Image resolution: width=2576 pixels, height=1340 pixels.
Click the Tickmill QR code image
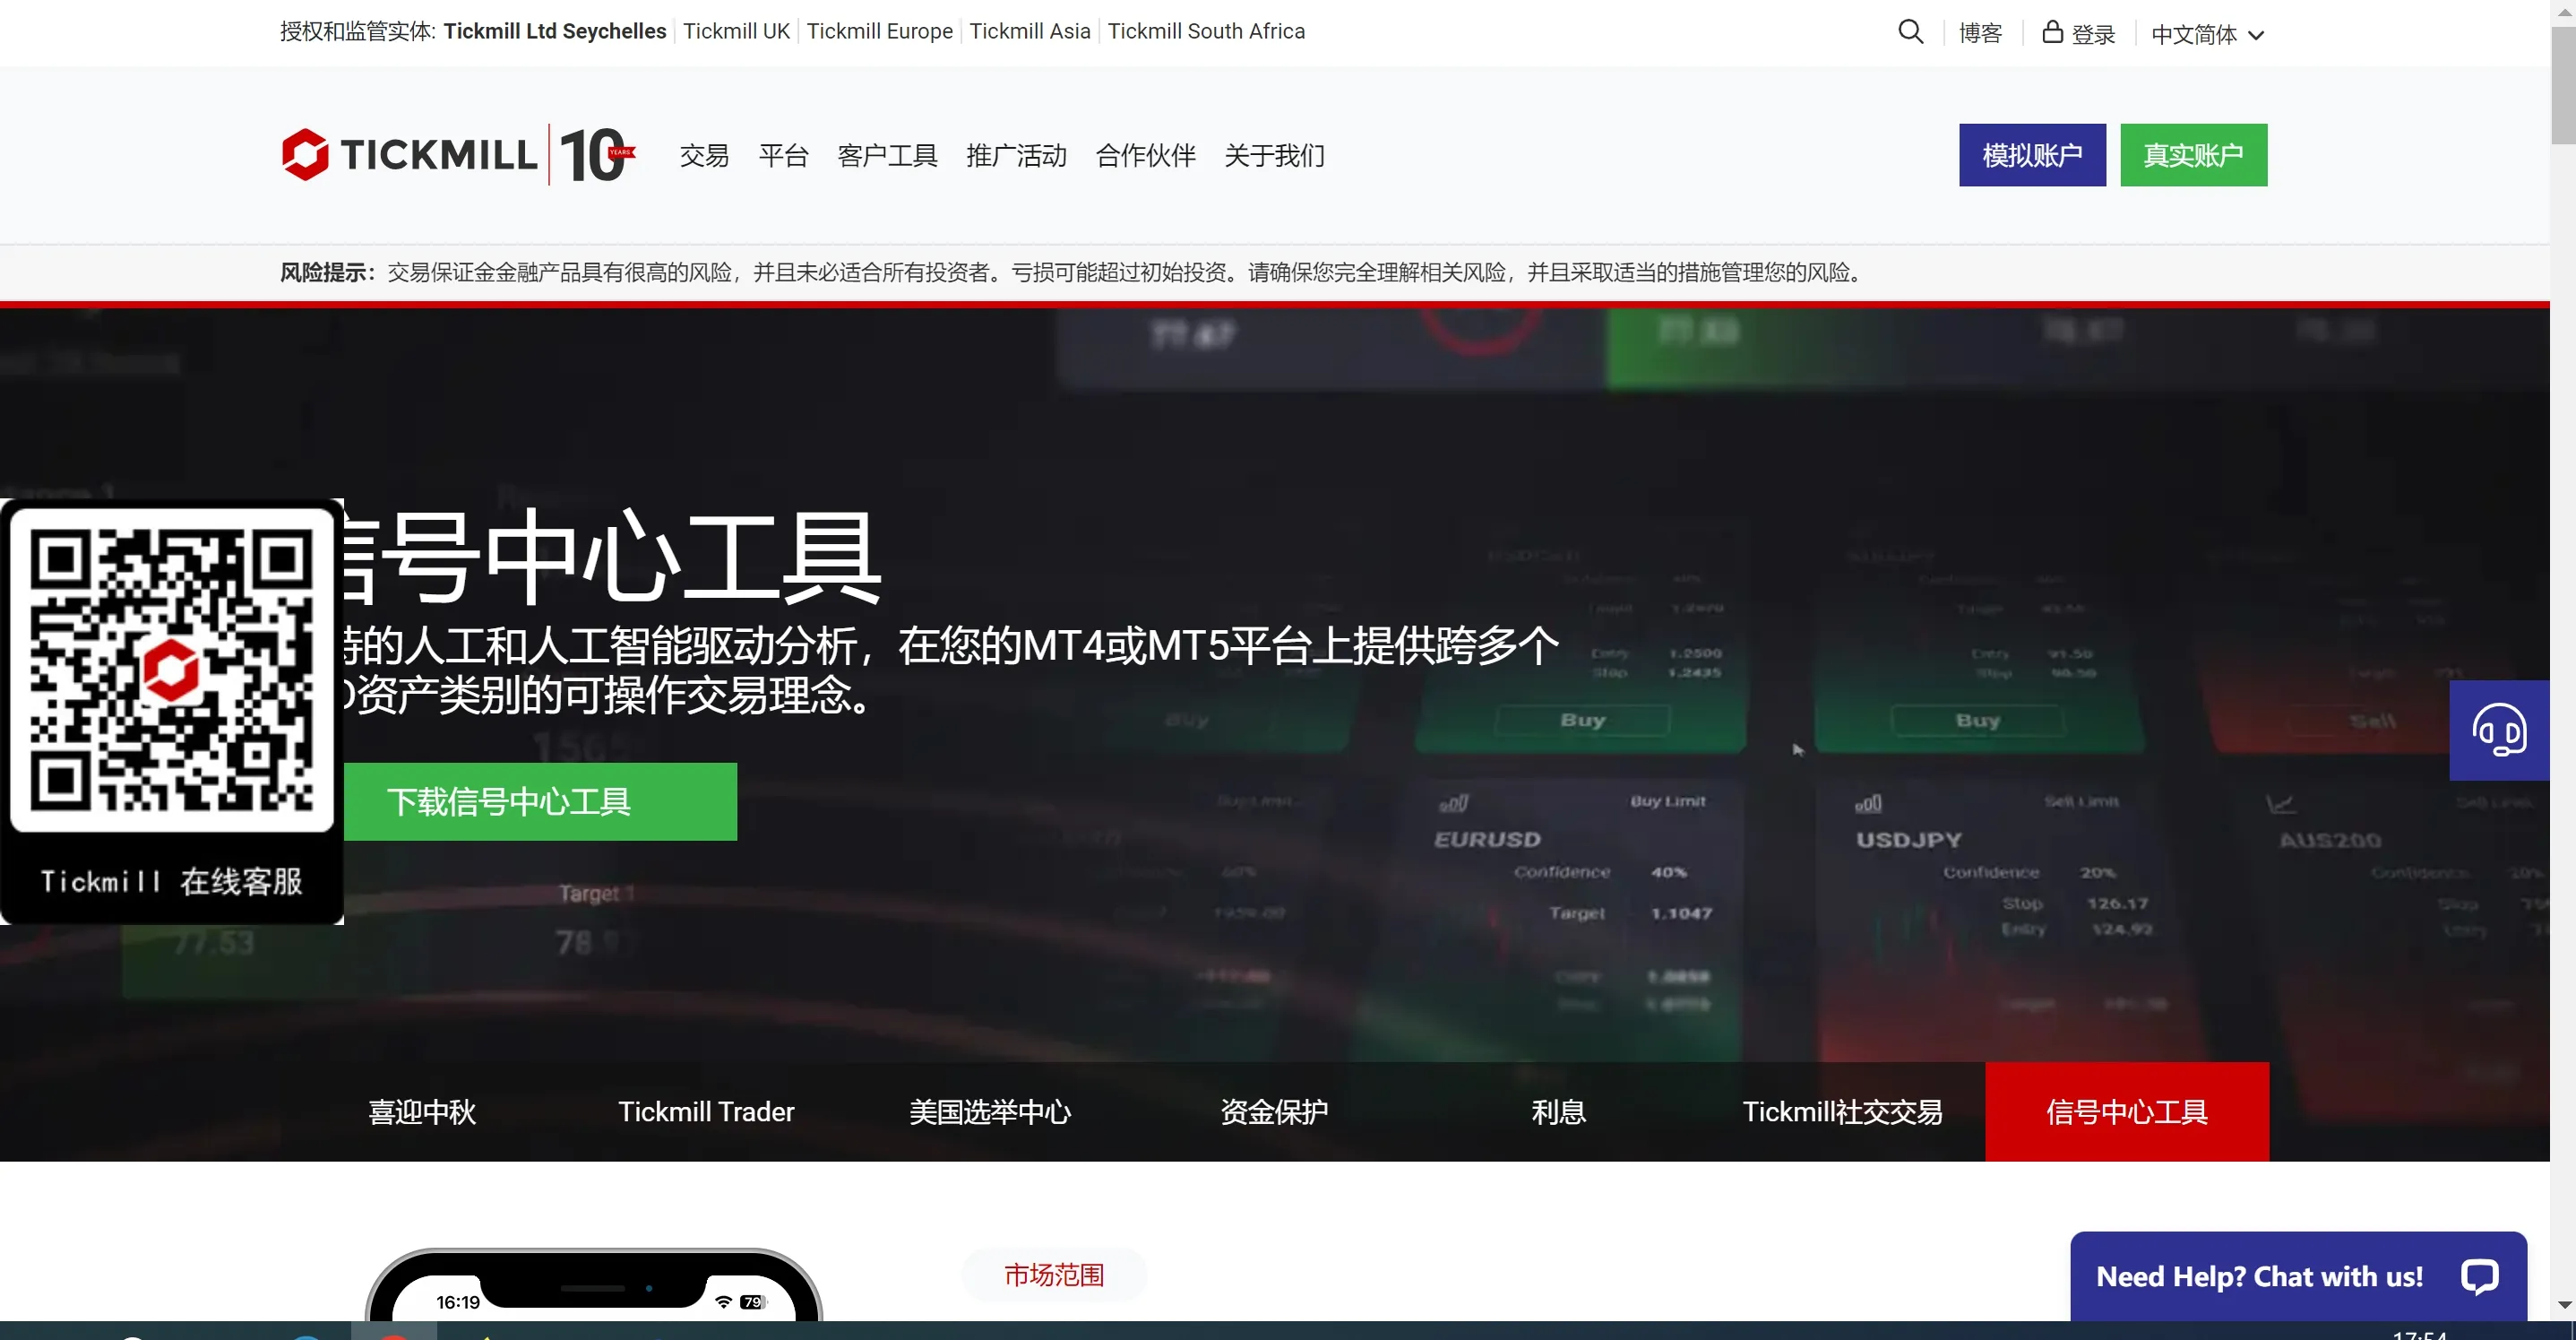[x=172, y=670]
